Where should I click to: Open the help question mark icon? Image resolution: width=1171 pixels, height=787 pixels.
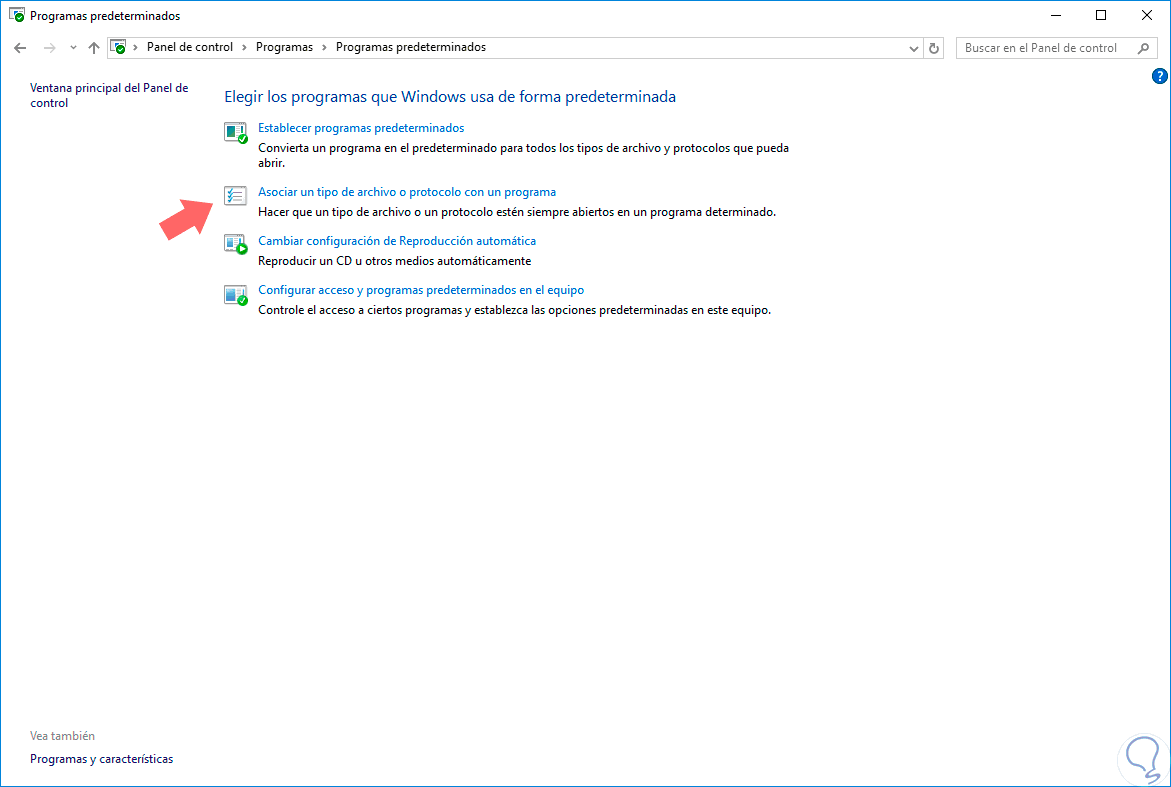(1159, 76)
